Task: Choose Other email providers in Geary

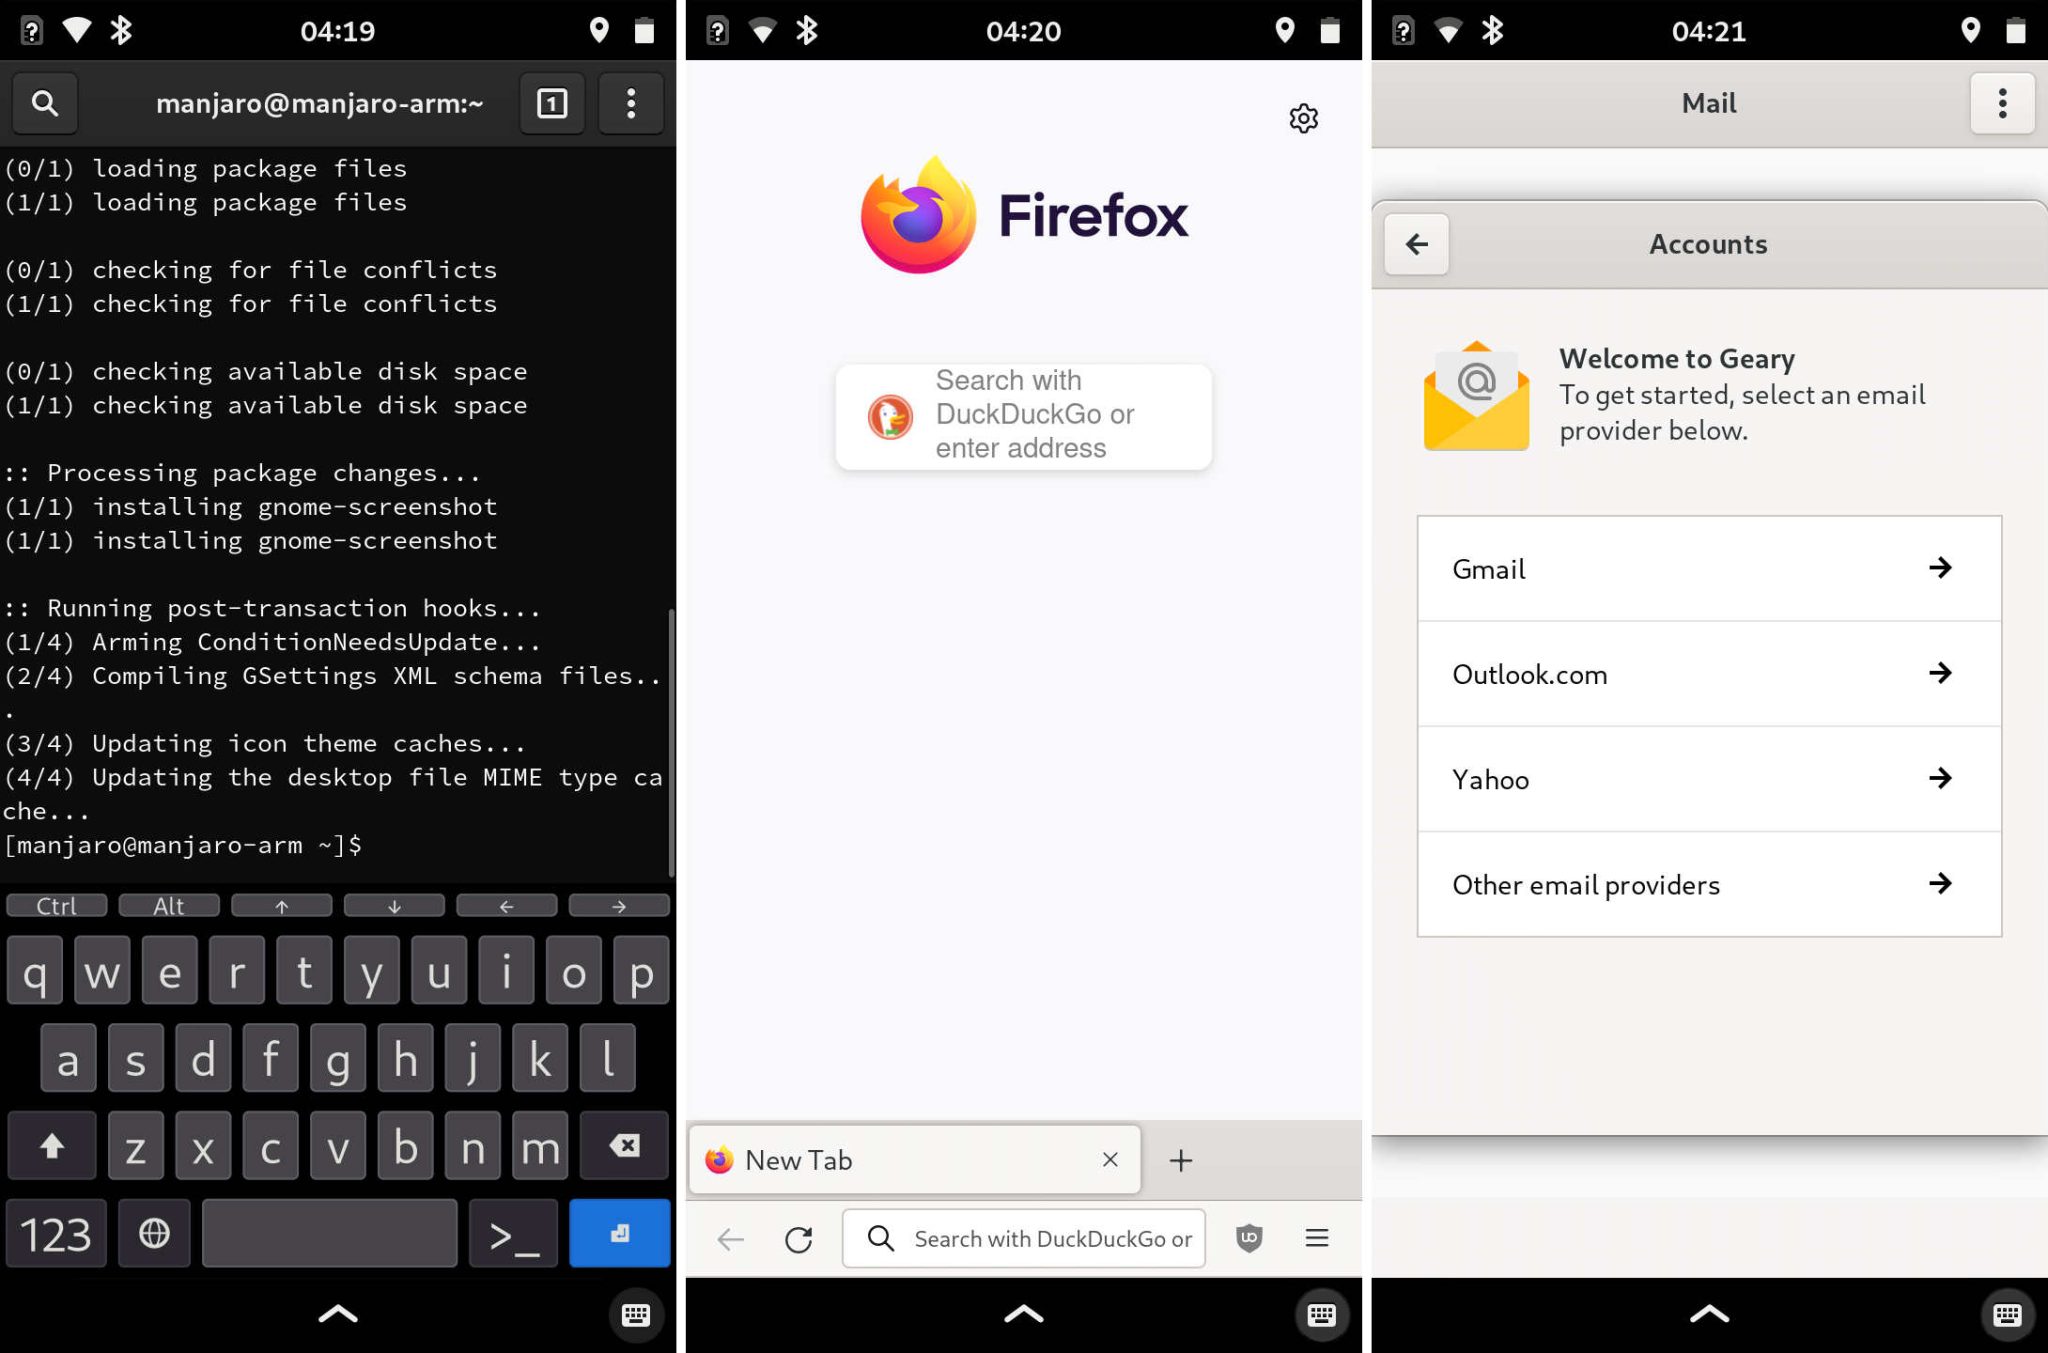Action: point(1707,884)
